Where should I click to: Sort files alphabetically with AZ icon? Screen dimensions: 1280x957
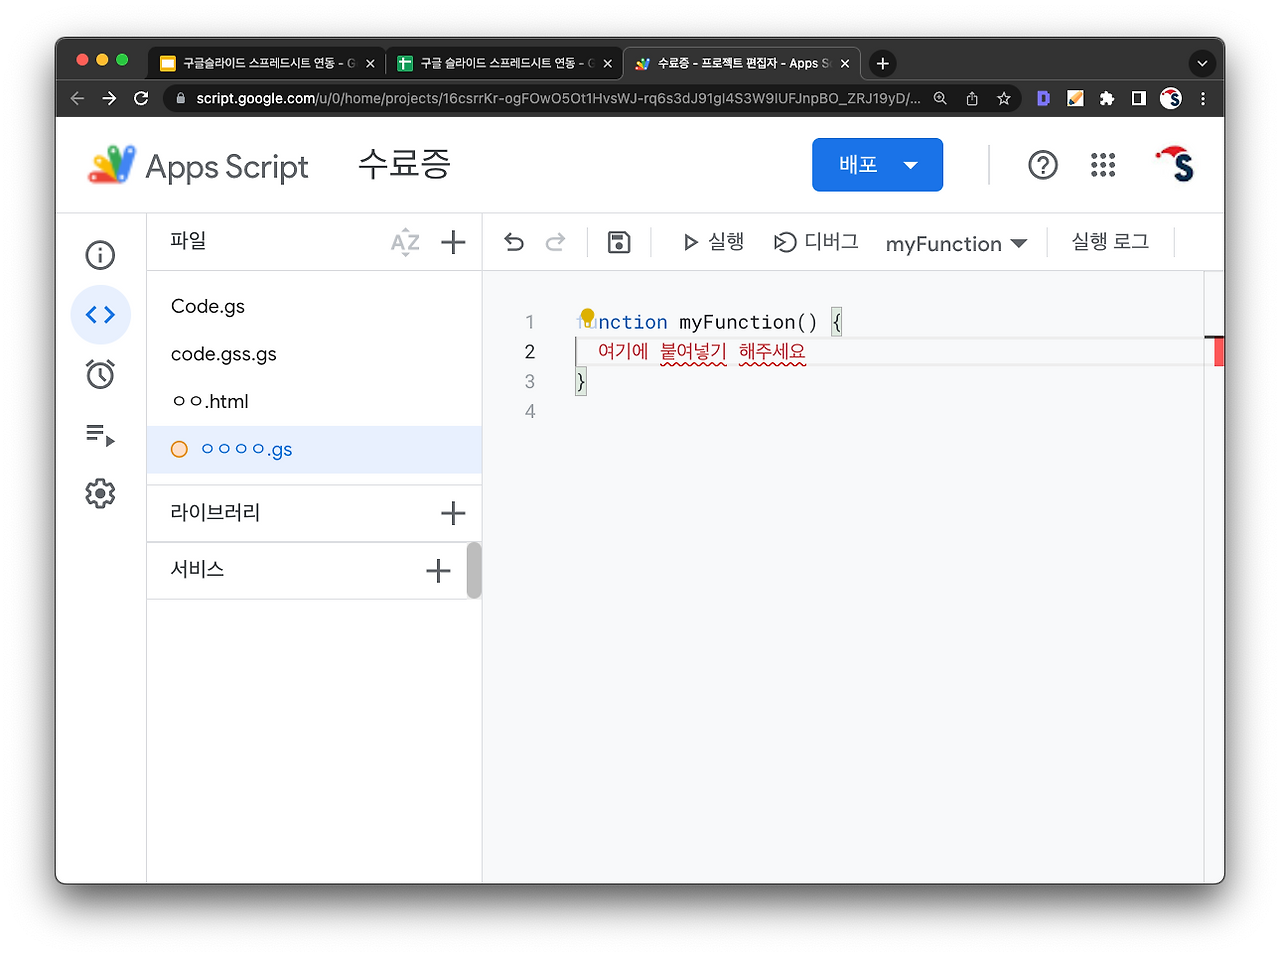point(405,242)
